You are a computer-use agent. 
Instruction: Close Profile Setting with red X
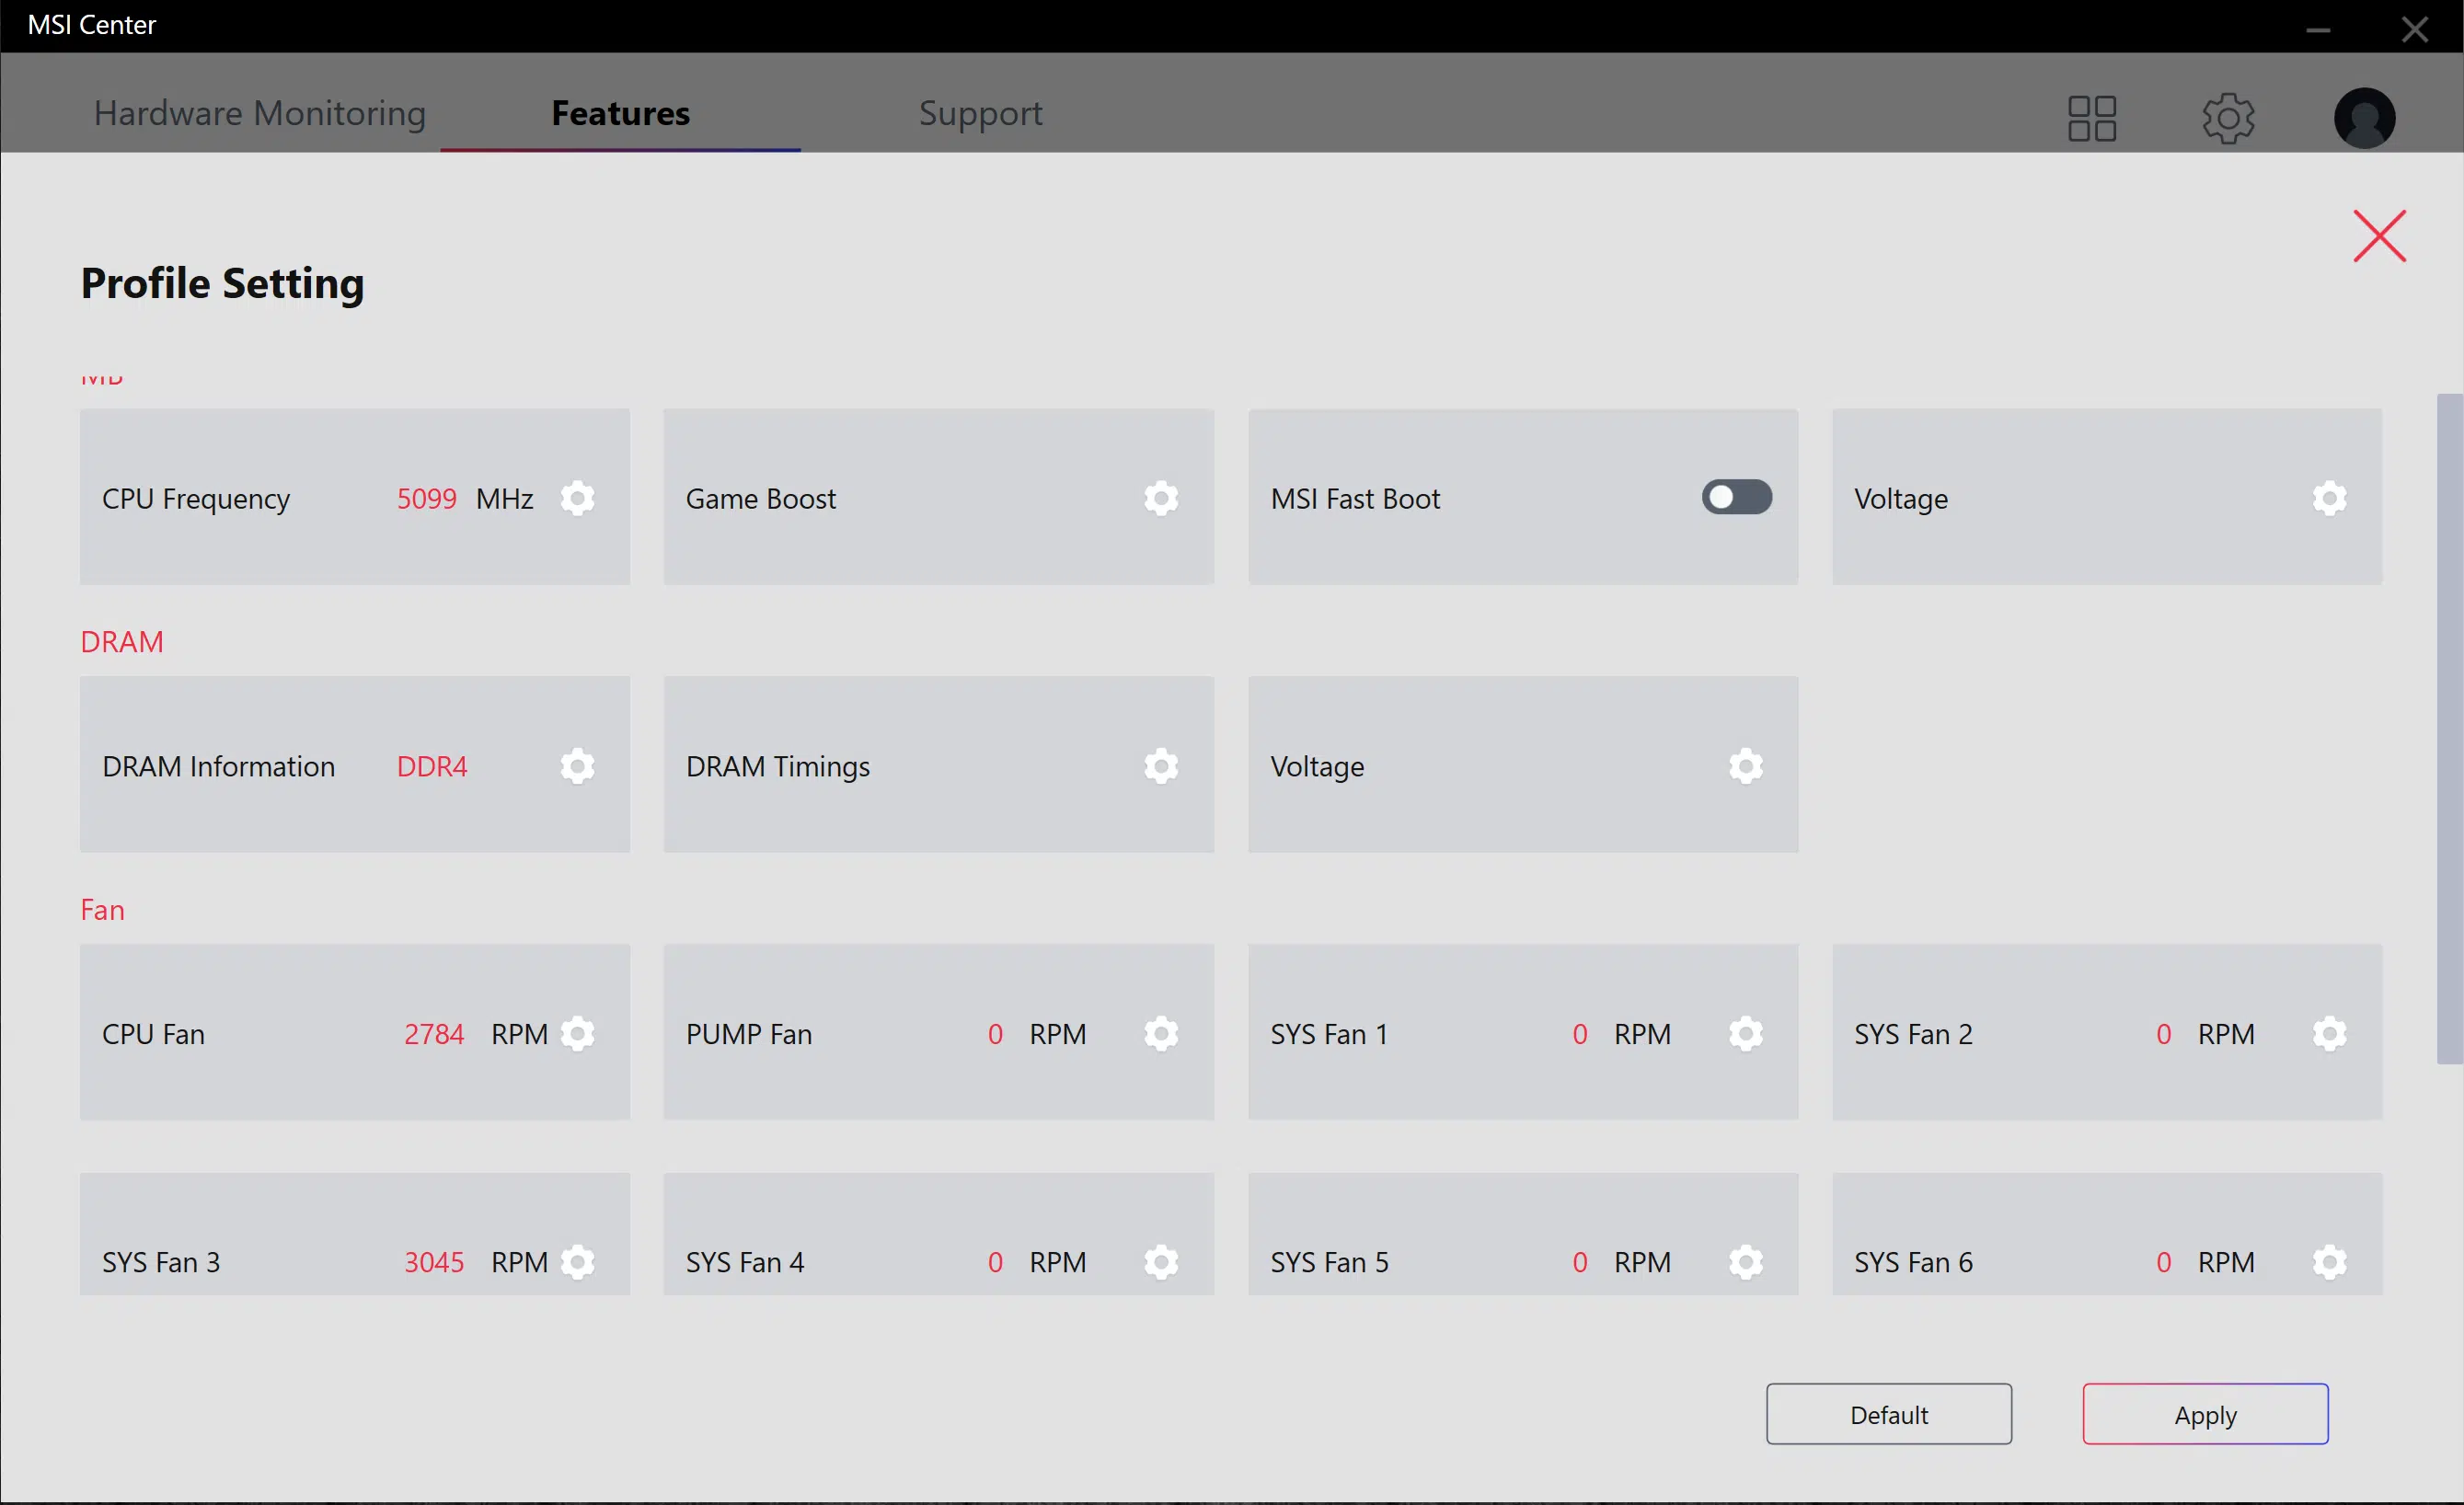(2379, 236)
